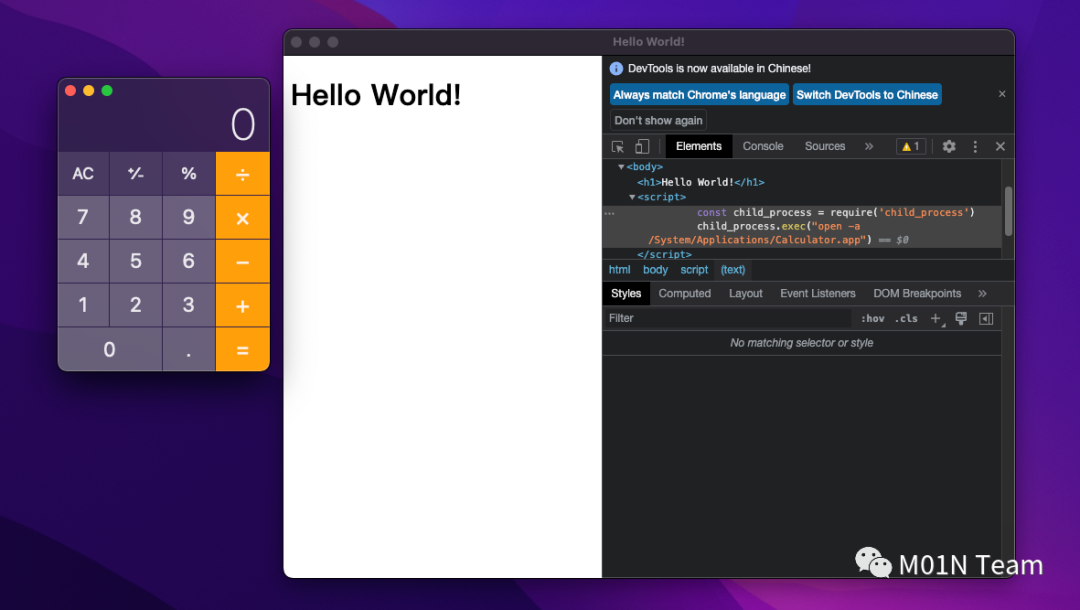This screenshot has width=1080, height=610.
Task: Close the DevTools panel
Action: click(1000, 147)
